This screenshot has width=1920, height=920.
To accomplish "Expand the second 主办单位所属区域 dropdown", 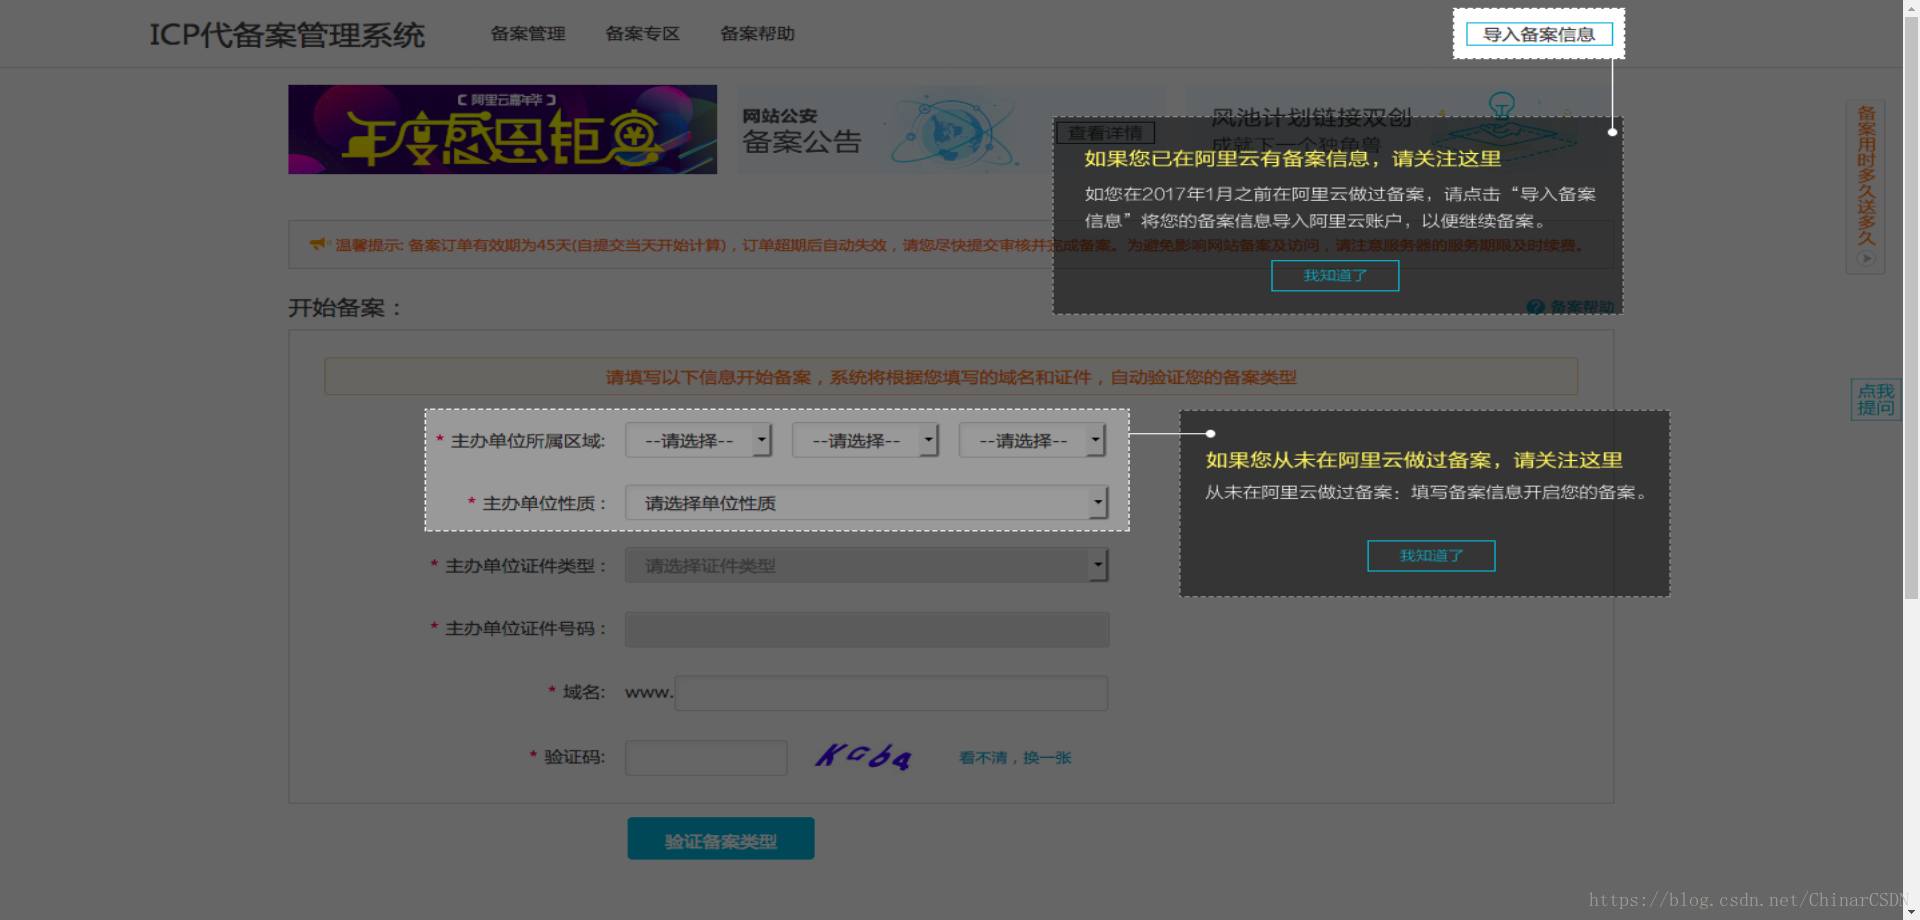I will click(x=865, y=440).
